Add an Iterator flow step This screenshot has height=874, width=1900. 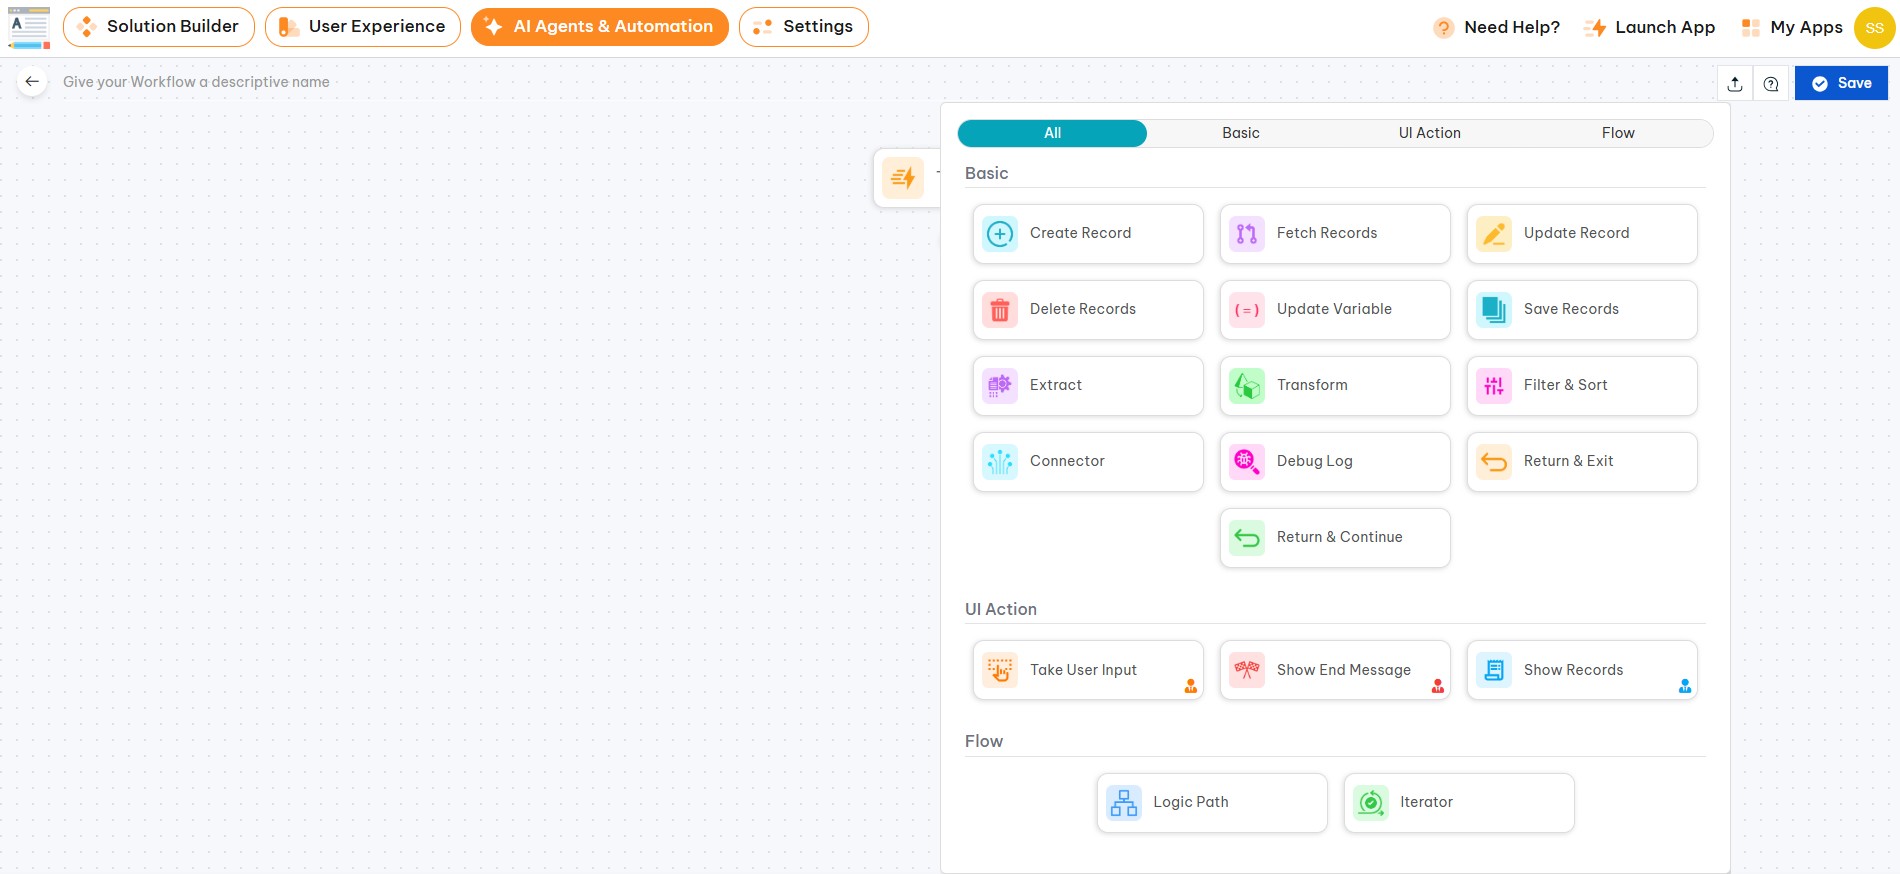[1459, 803]
